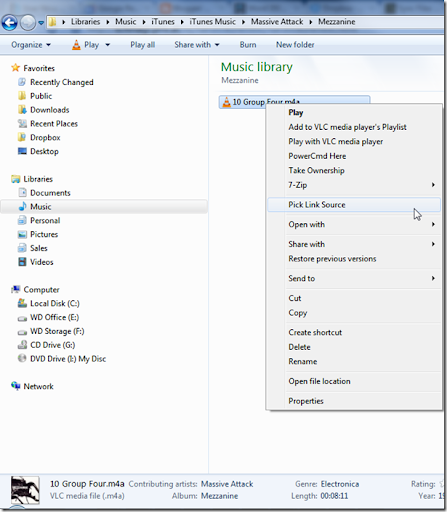The width and height of the screenshot is (447, 512).
Task: Click the Pictures library icon
Action: tap(22, 234)
